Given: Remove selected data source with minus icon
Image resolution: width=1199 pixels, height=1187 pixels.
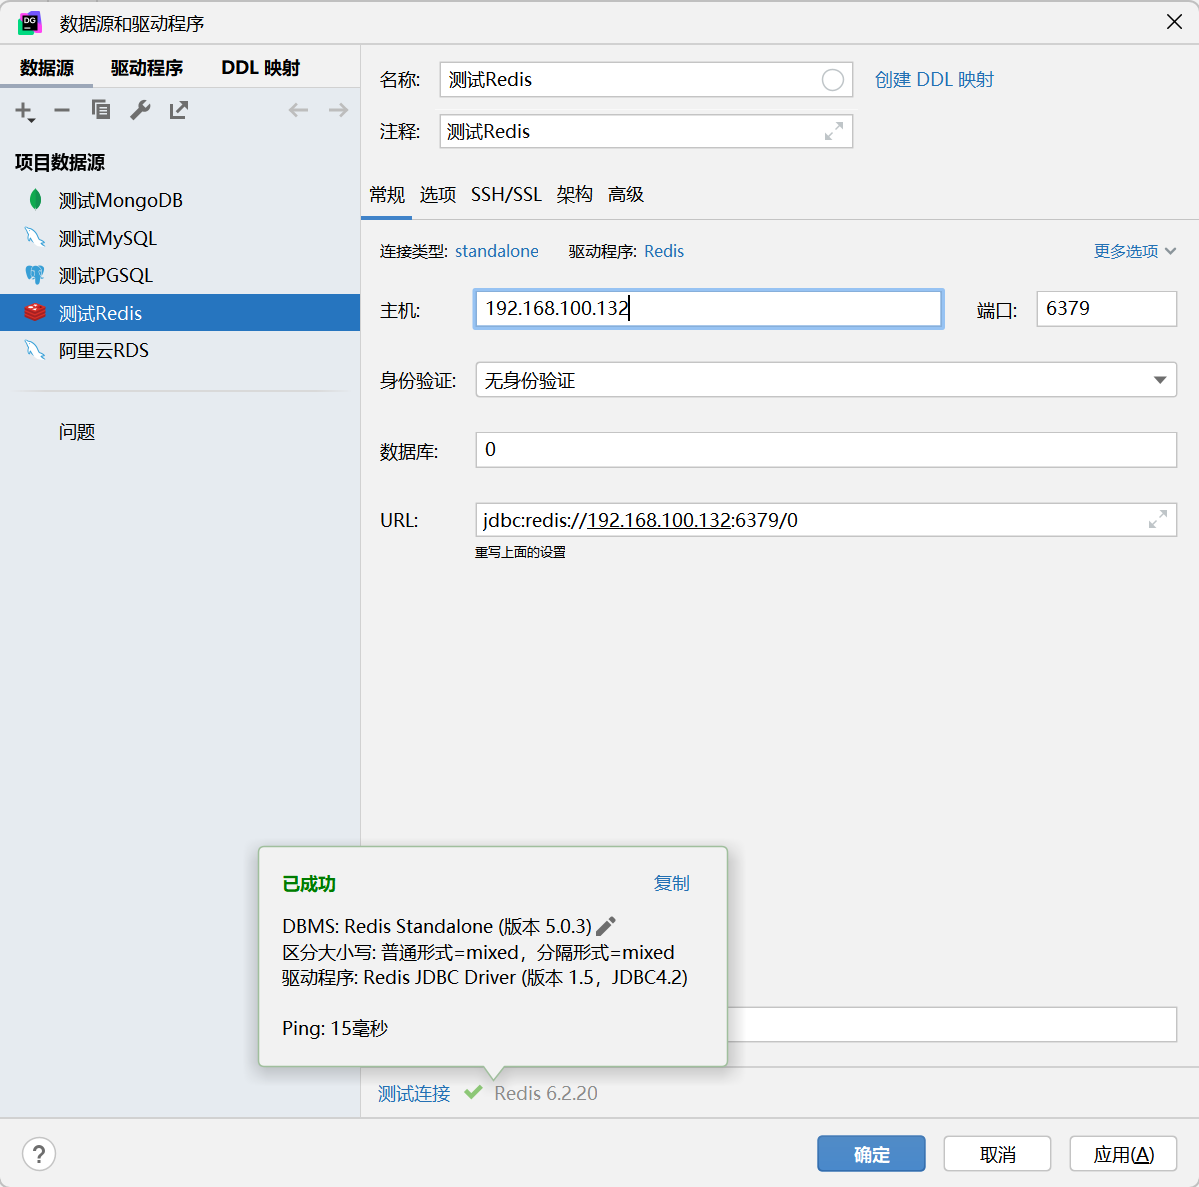Looking at the screenshot, I should [62, 111].
